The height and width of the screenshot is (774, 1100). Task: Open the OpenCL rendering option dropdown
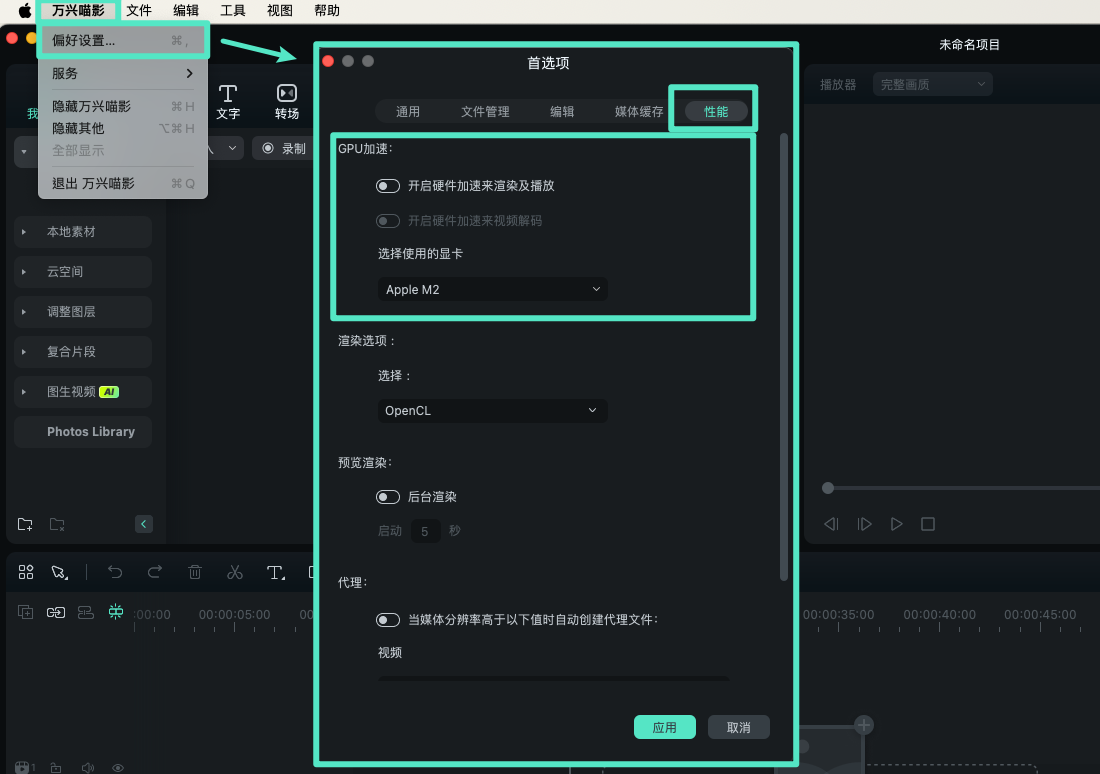[492, 410]
